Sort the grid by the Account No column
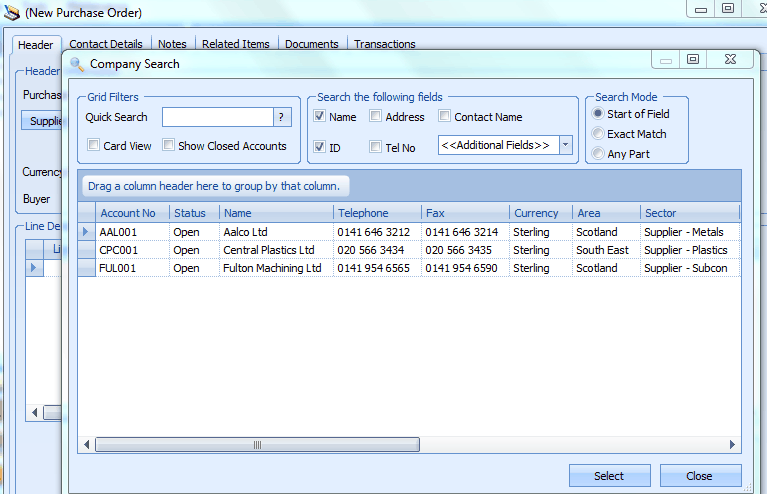Viewport: 767px width, 494px height. pyautogui.click(x=128, y=213)
